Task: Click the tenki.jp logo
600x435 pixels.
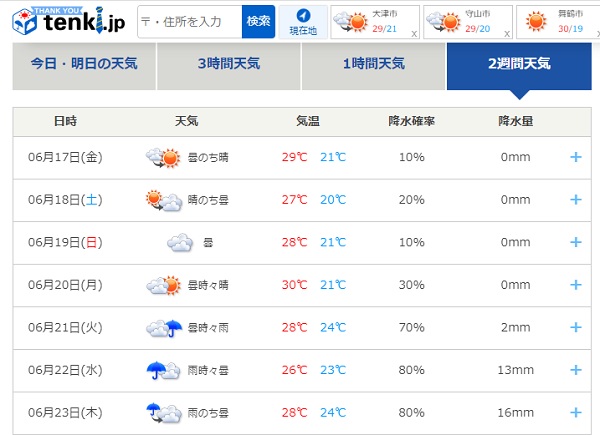Action: (x=66, y=20)
